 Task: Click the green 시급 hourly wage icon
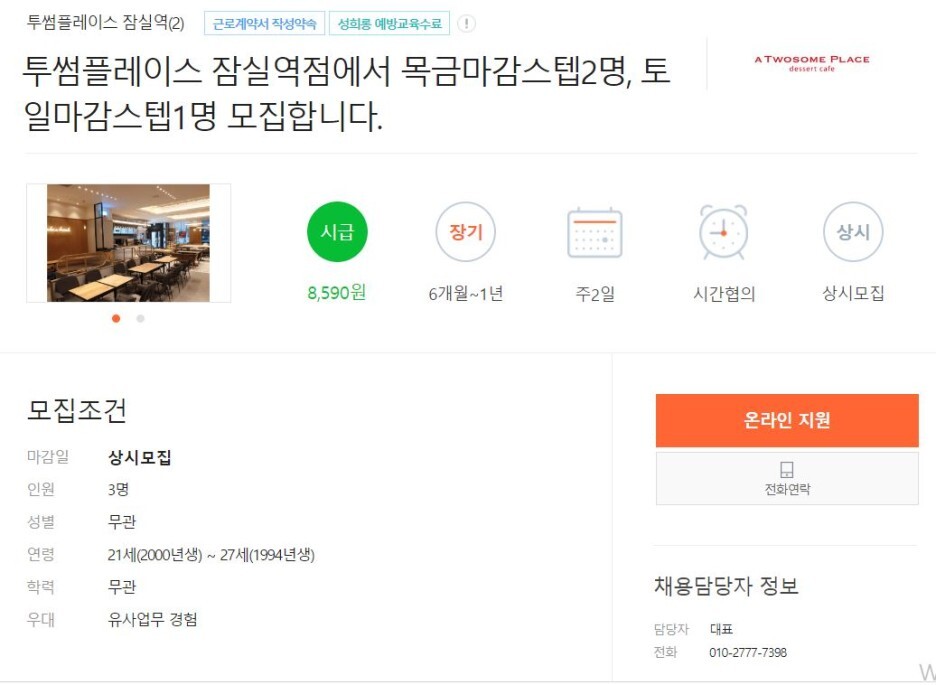click(337, 232)
